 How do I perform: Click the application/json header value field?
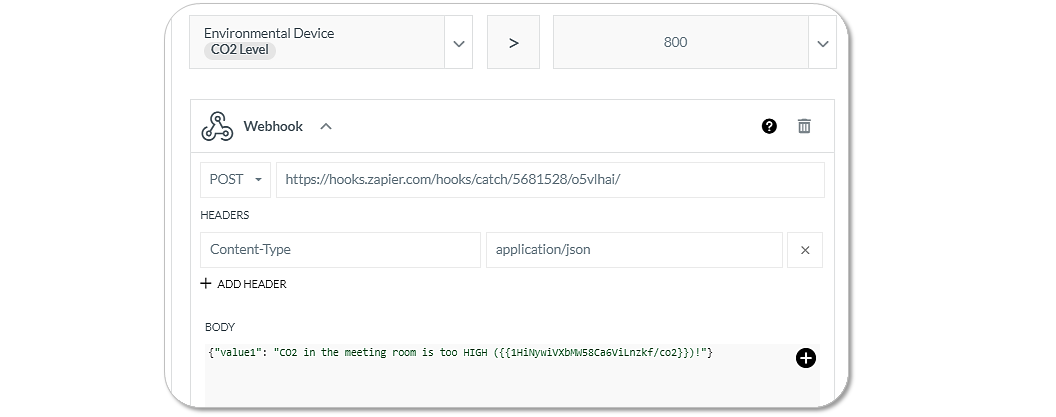[634, 250]
